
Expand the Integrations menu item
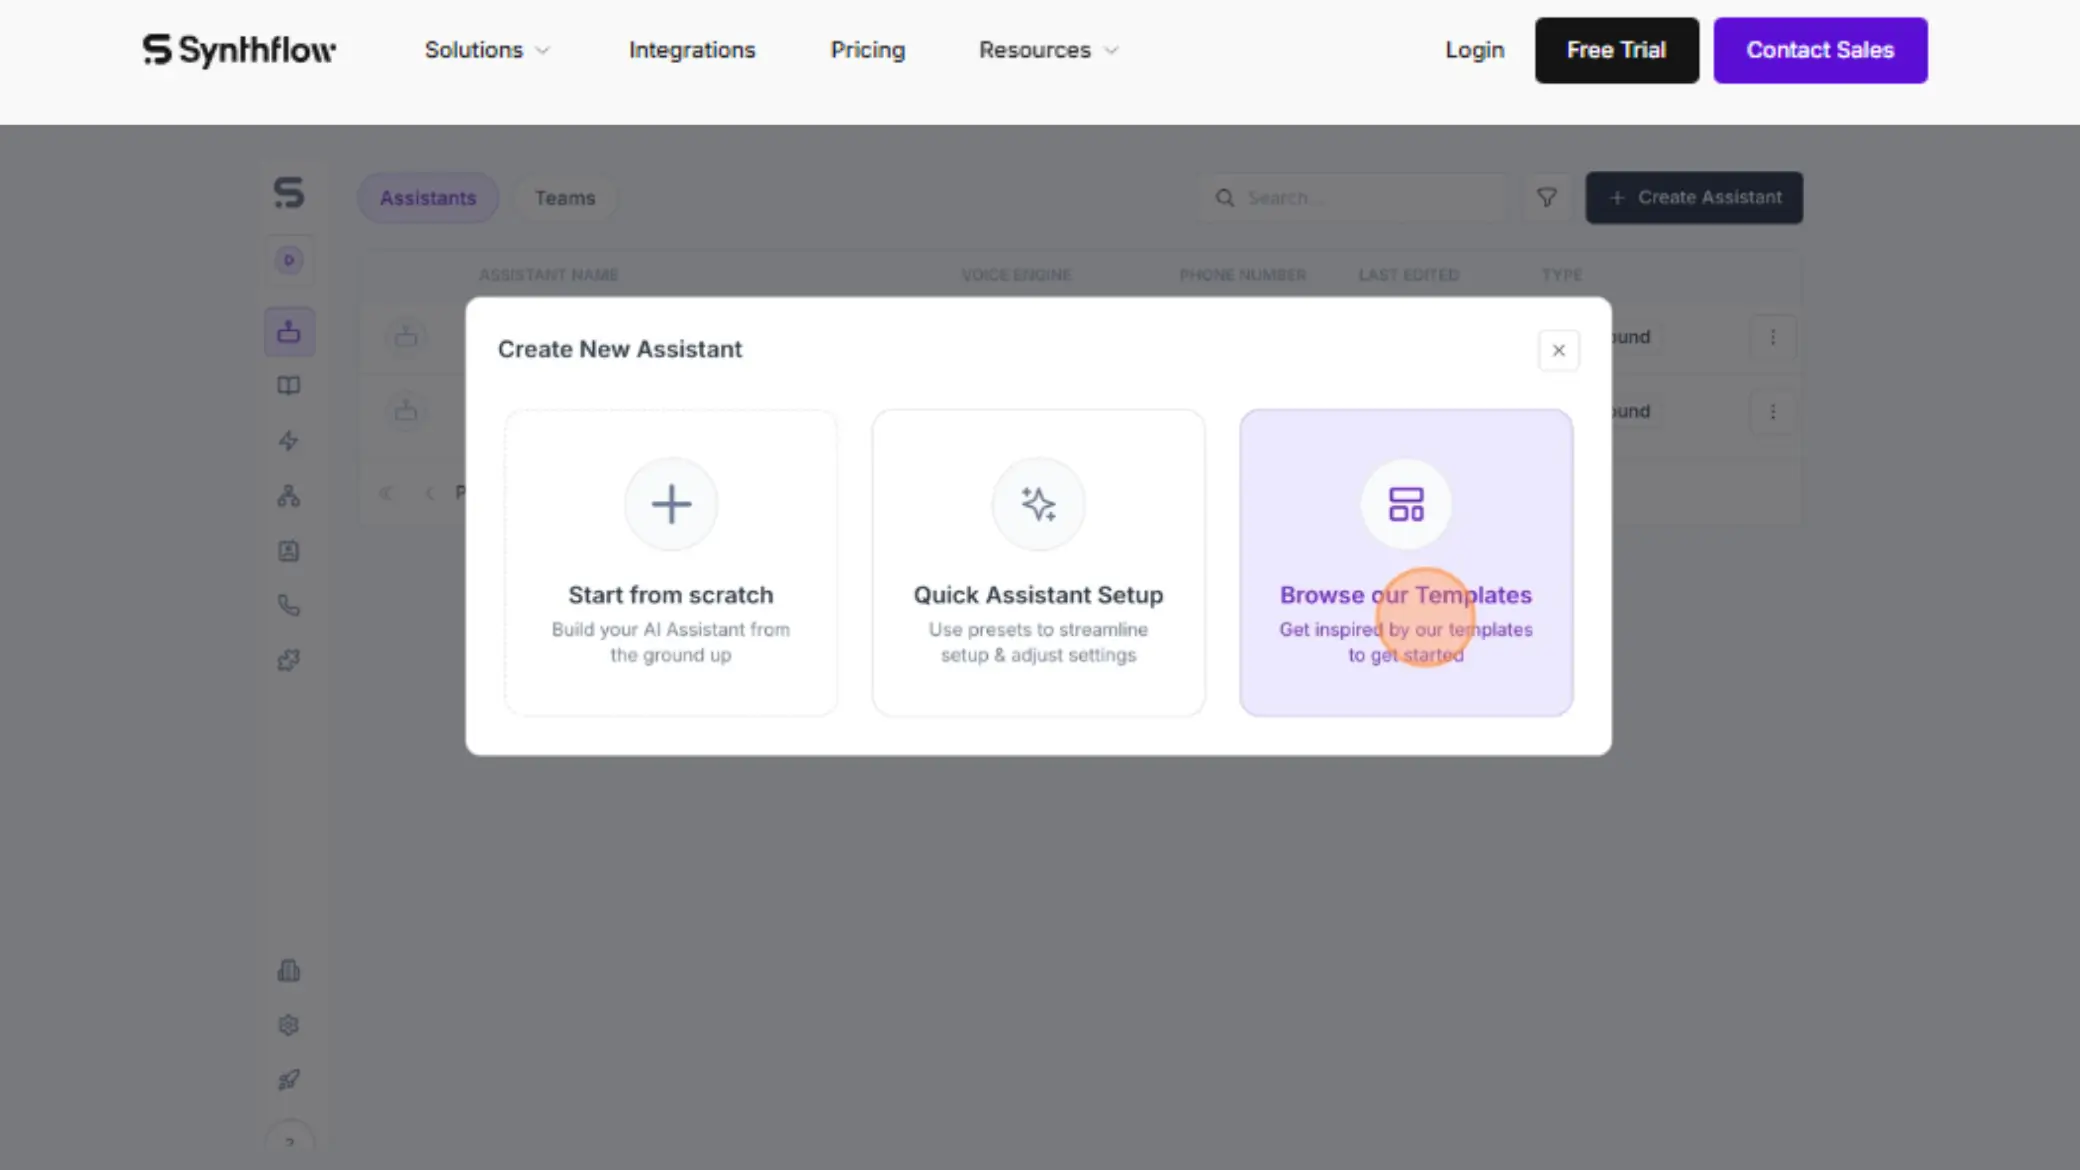(692, 50)
